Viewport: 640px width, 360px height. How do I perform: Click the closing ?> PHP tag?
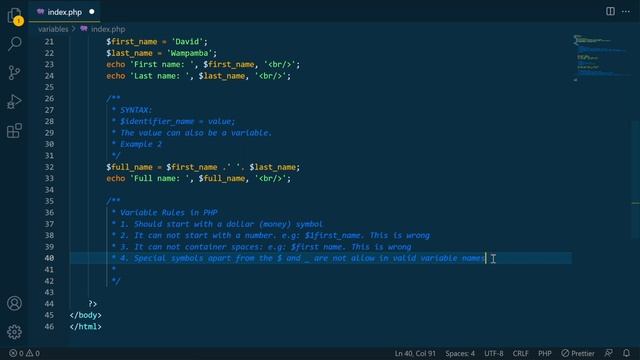point(93,304)
